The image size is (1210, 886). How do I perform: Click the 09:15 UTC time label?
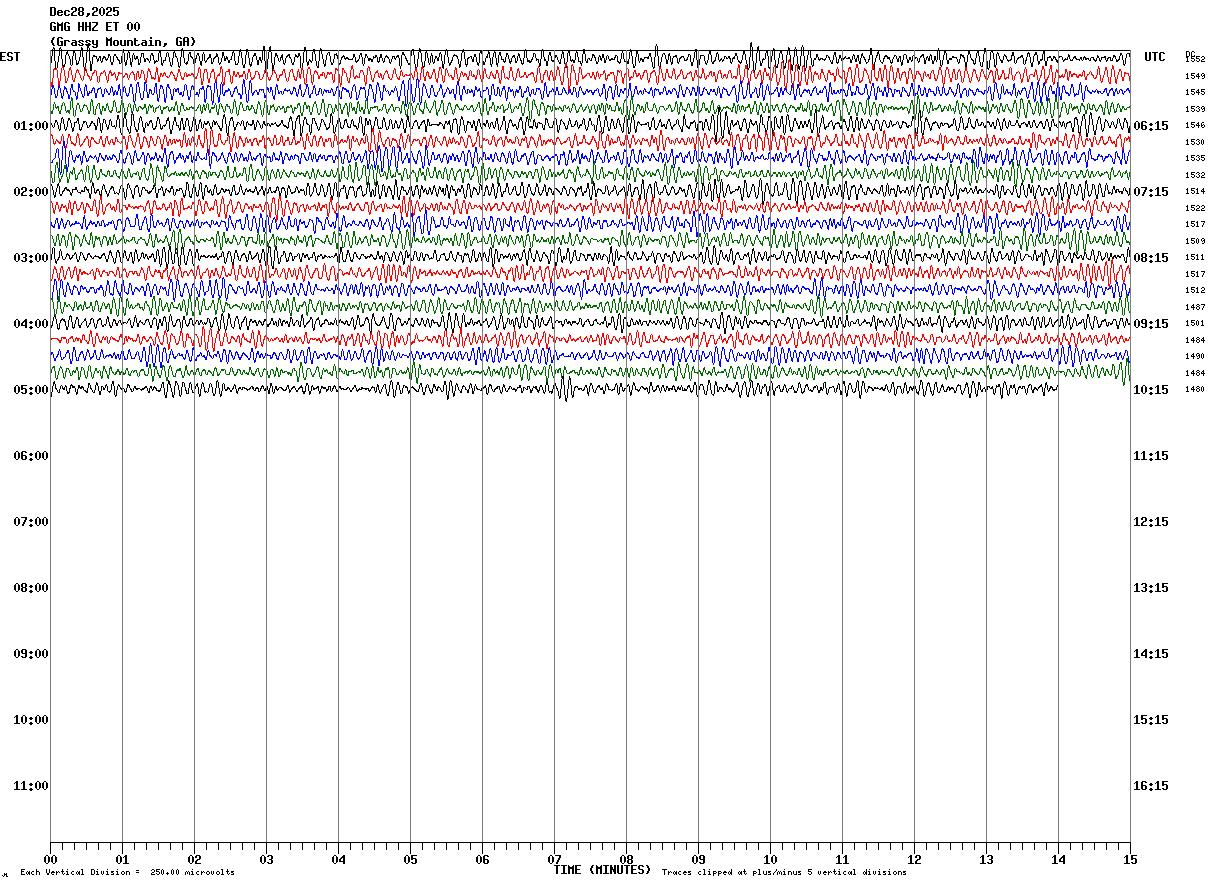pos(1151,324)
